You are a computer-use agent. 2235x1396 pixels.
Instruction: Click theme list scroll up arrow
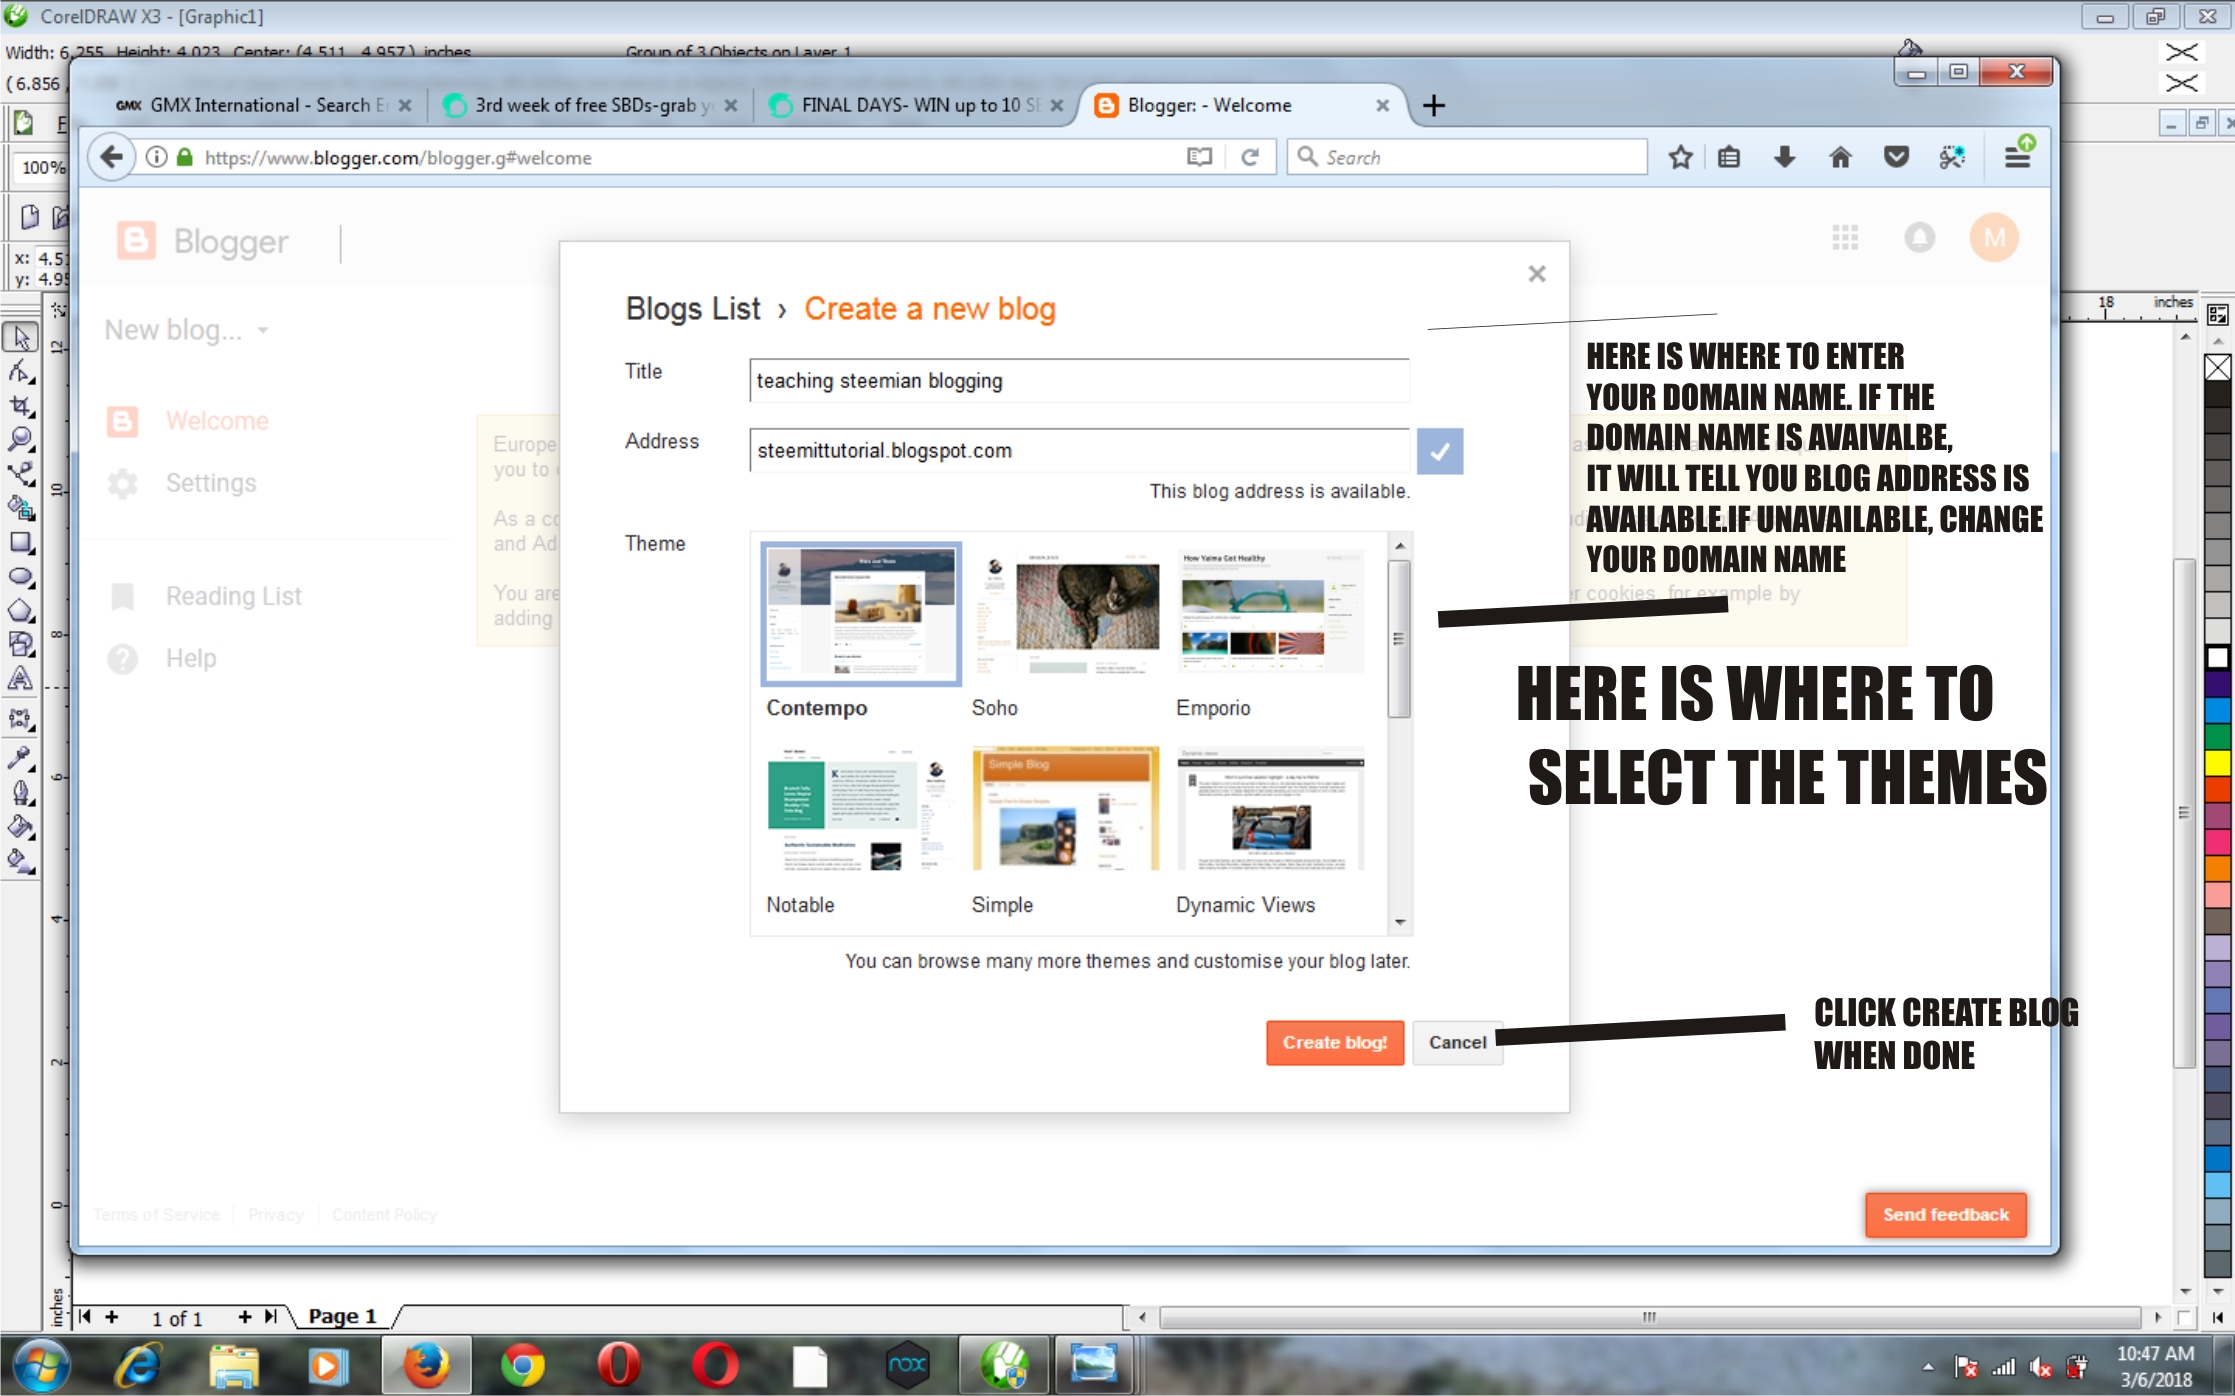tap(1400, 545)
